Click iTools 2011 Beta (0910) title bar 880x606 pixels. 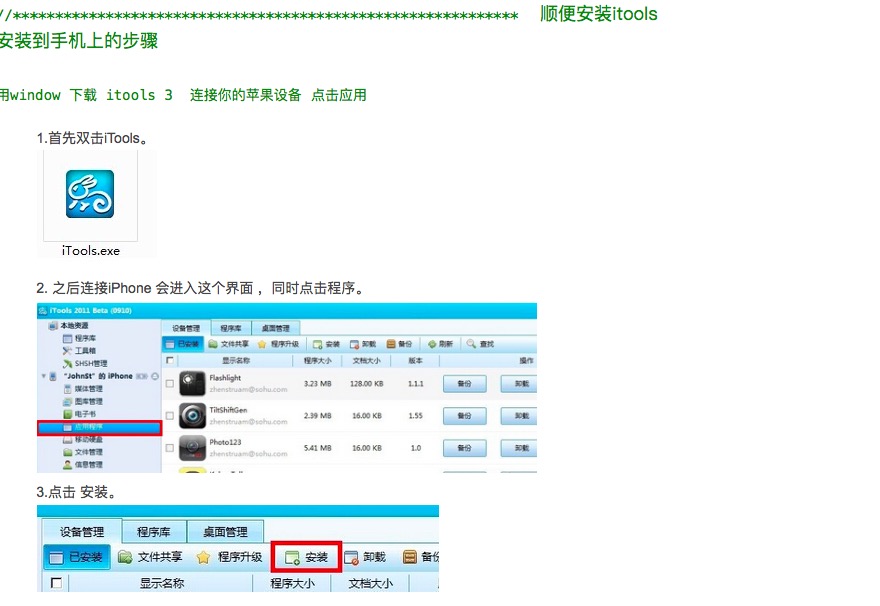(287, 310)
